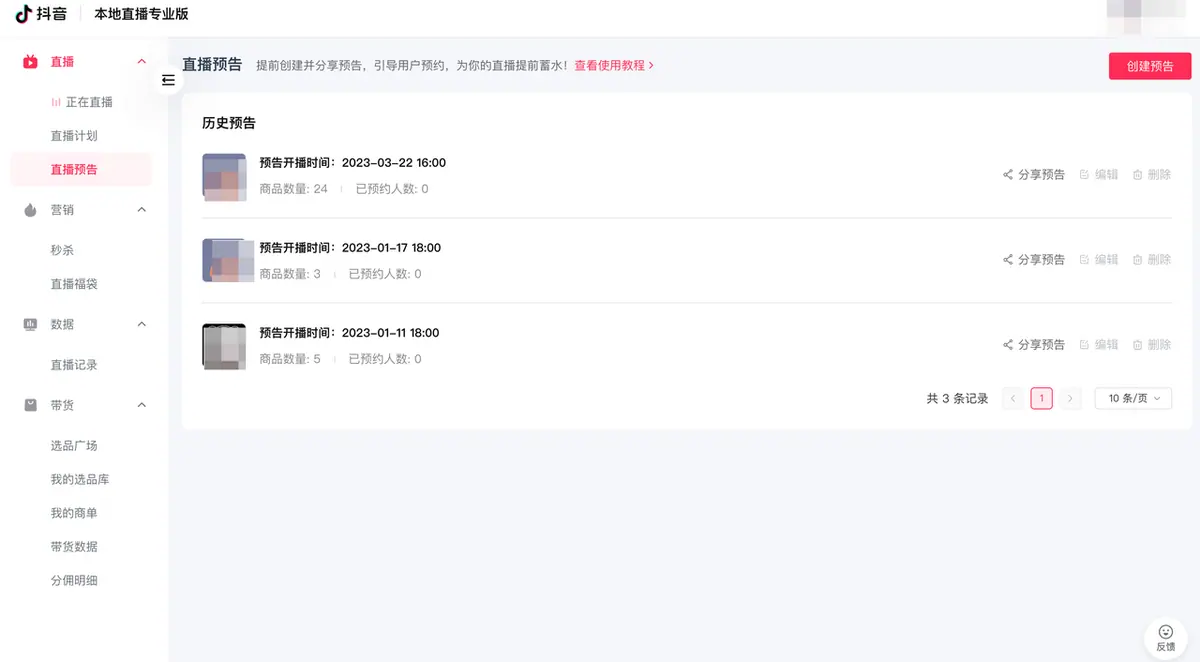Collapse the 数据 section chevron
The image size is (1200, 662).
pyautogui.click(x=141, y=324)
